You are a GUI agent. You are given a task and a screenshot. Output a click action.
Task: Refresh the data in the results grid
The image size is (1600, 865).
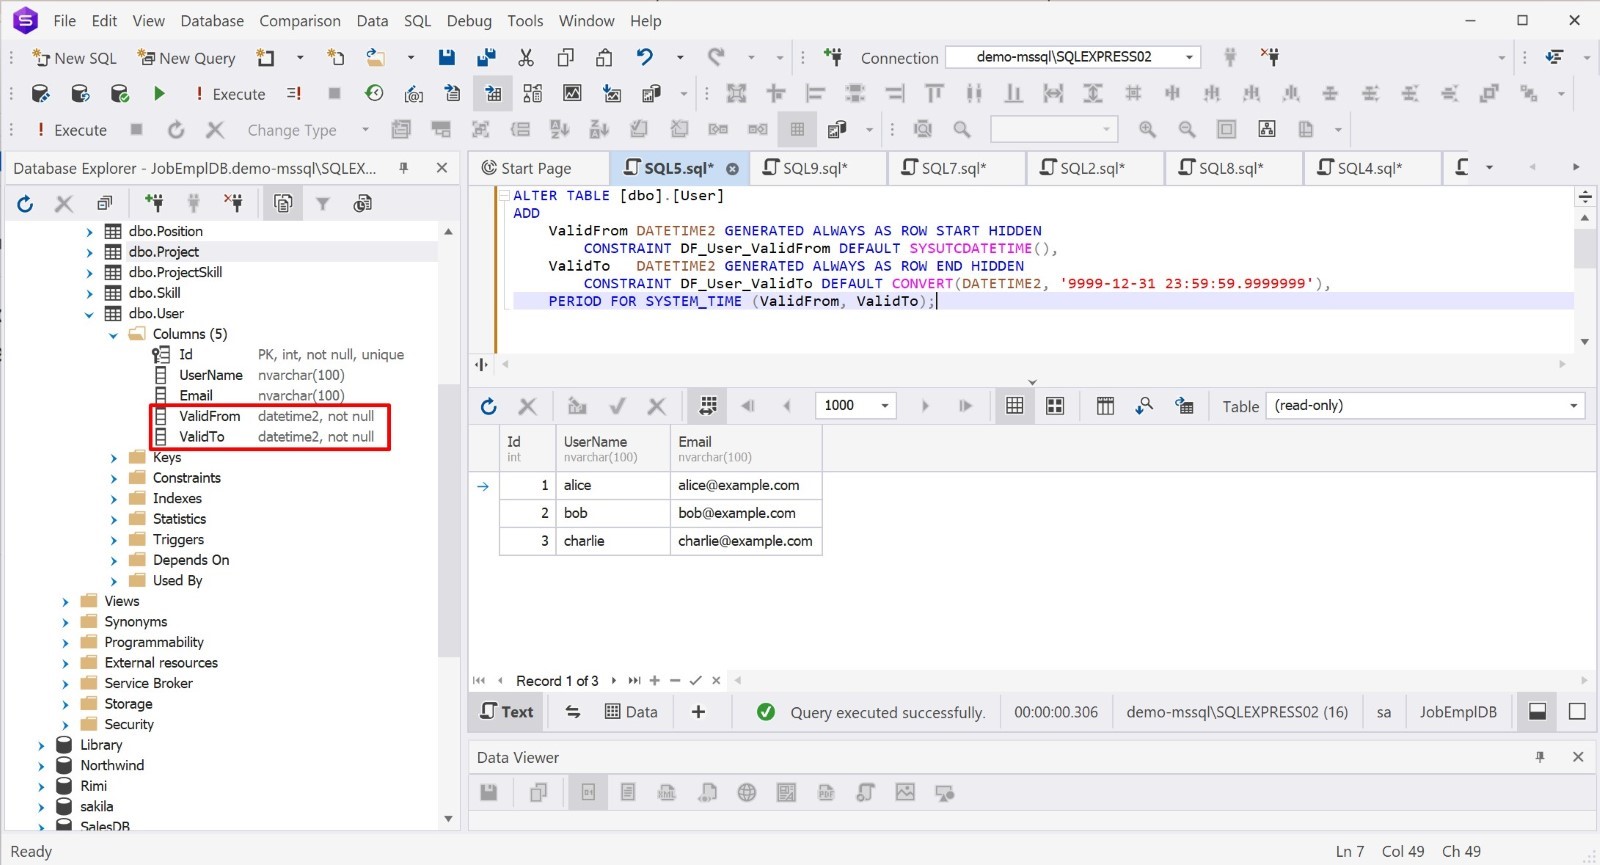coord(488,406)
